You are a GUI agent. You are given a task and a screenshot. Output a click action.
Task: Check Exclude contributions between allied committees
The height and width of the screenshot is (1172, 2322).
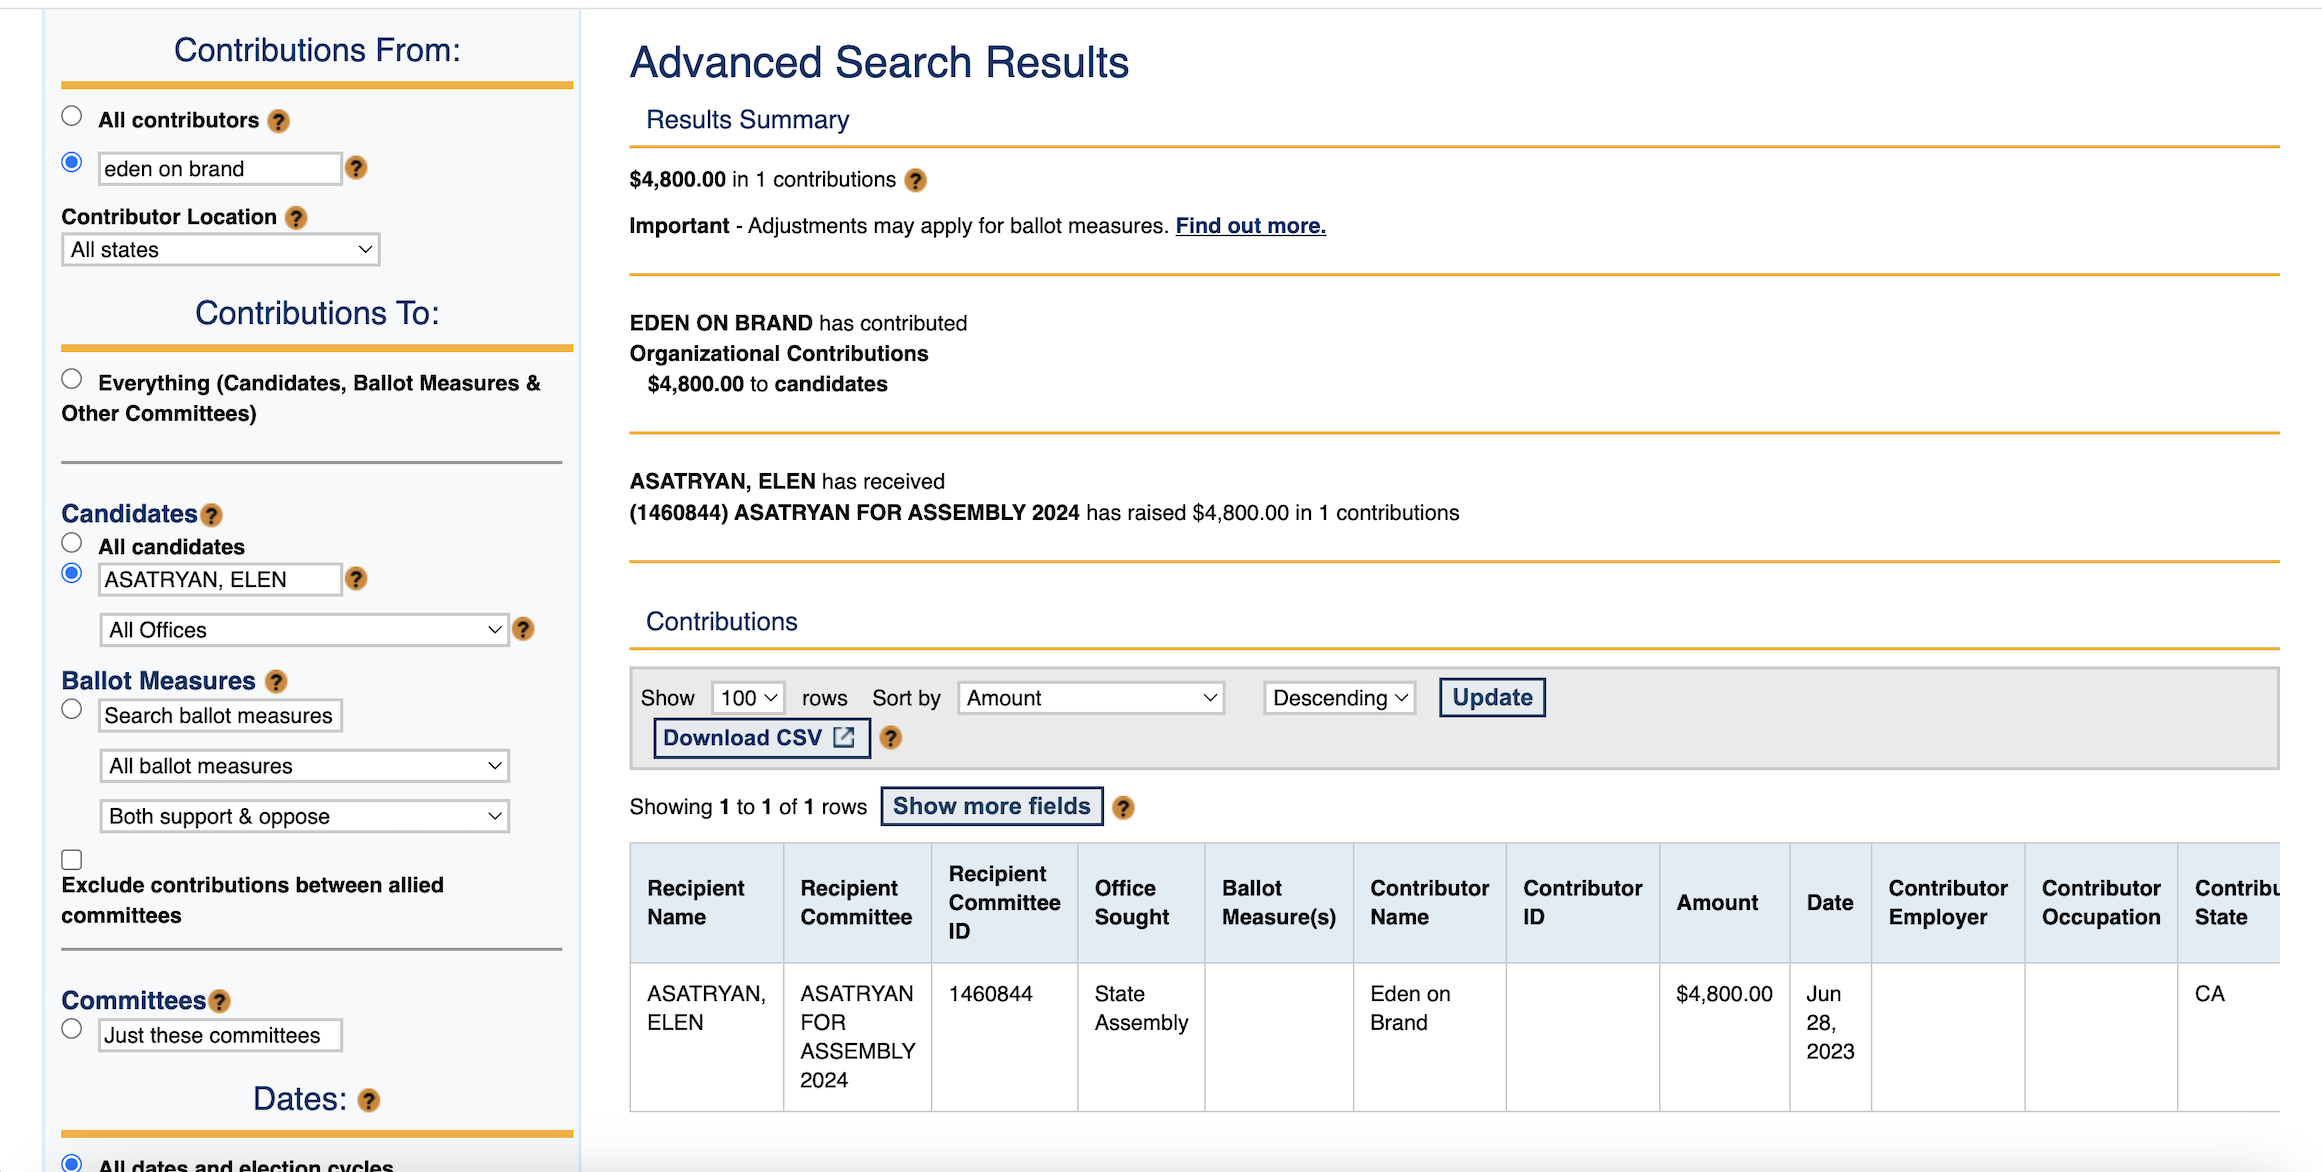pos(72,860)
